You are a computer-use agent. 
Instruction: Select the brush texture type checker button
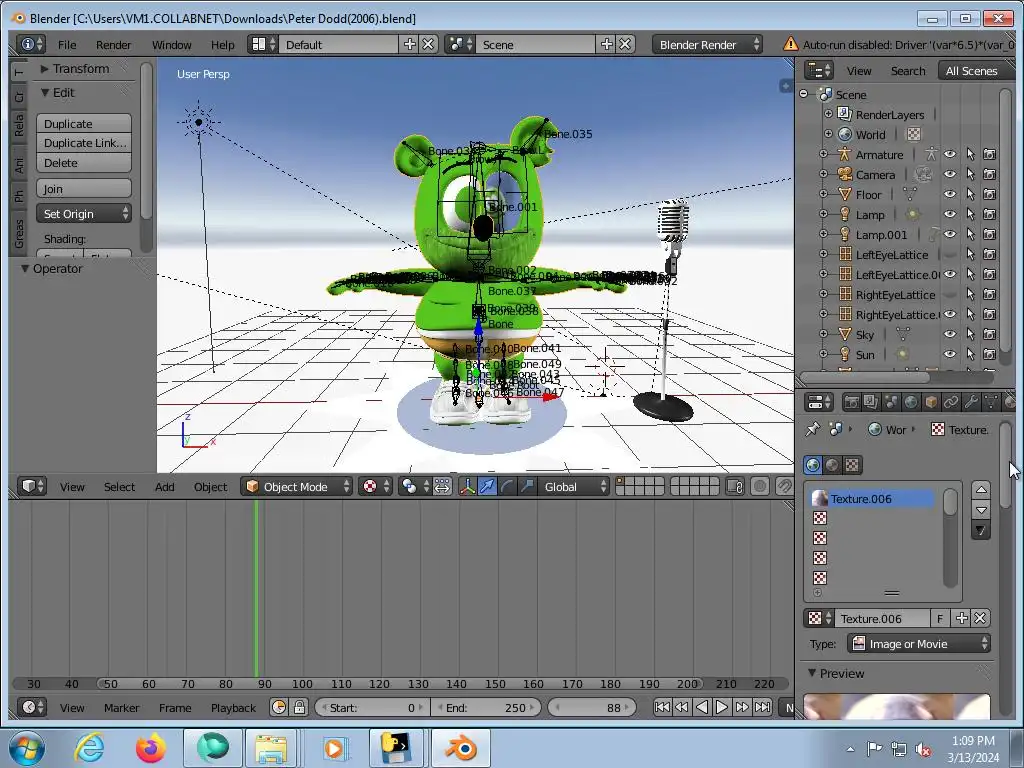[852, 464]
